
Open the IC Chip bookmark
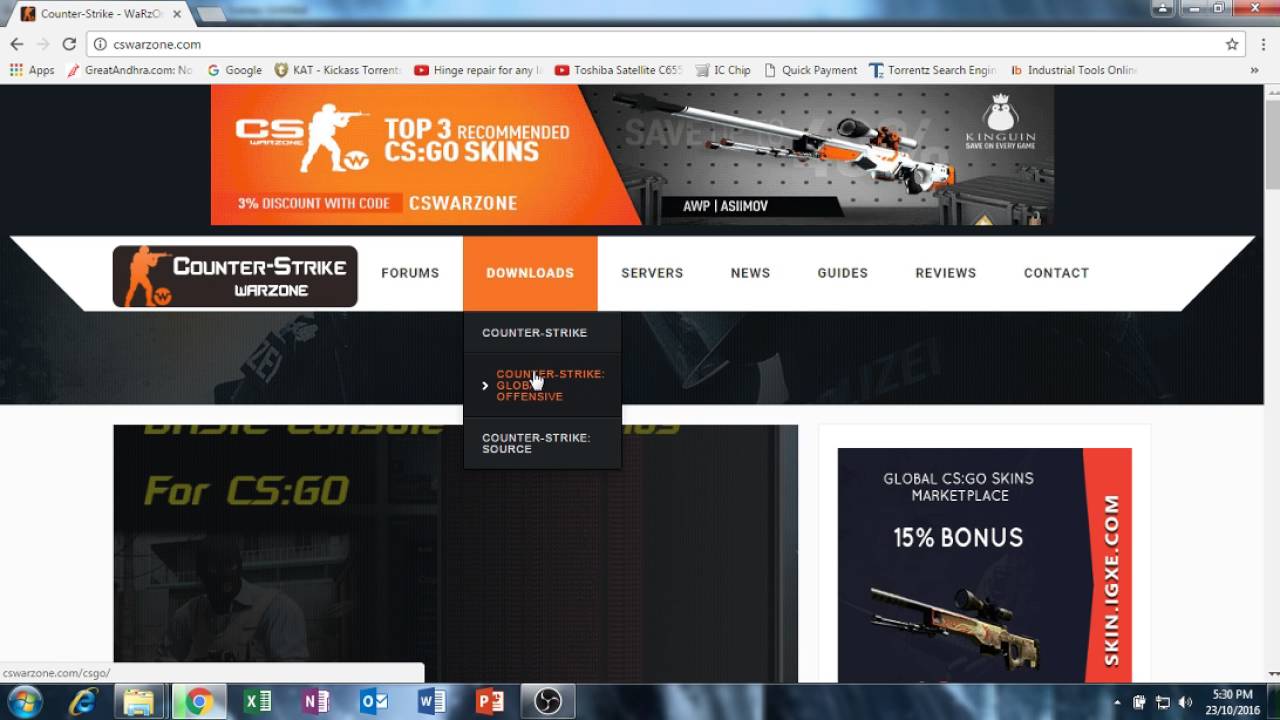[x=723, y=70]
